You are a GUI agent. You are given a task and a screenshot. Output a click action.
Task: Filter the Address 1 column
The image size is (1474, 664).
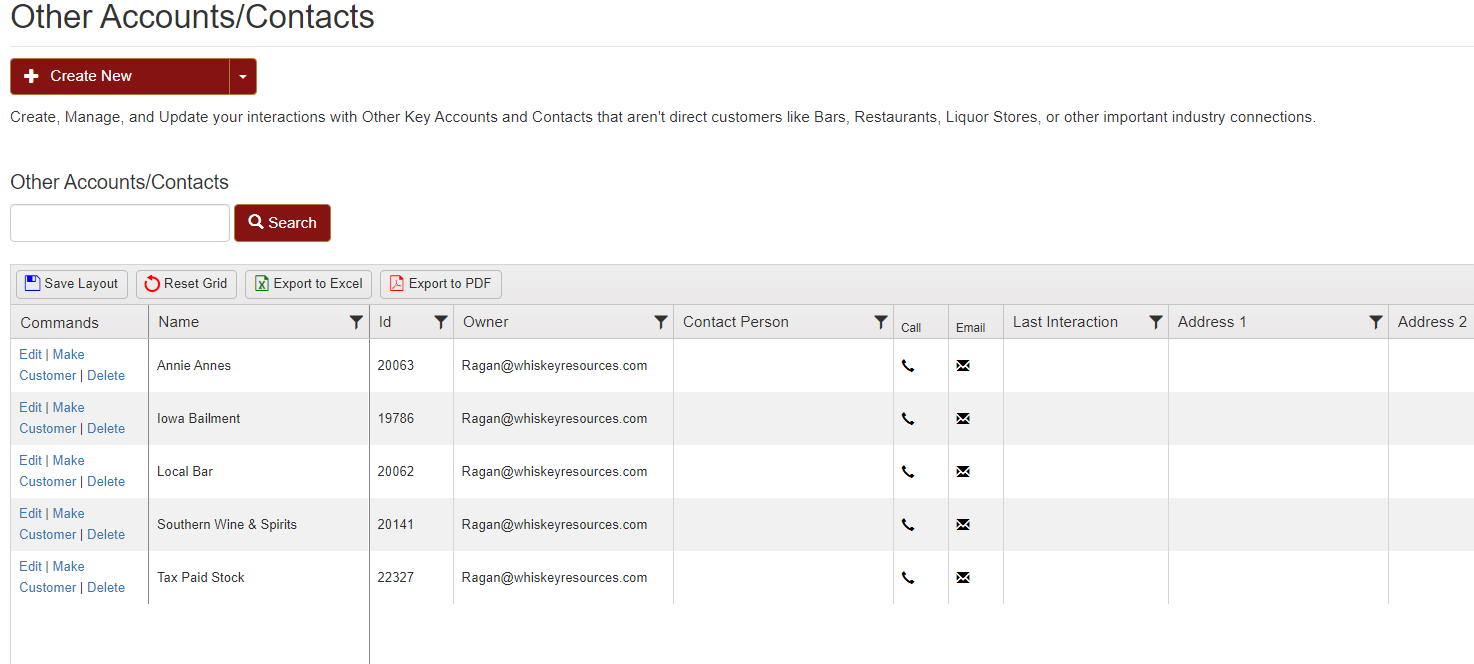coord(1376,322)
